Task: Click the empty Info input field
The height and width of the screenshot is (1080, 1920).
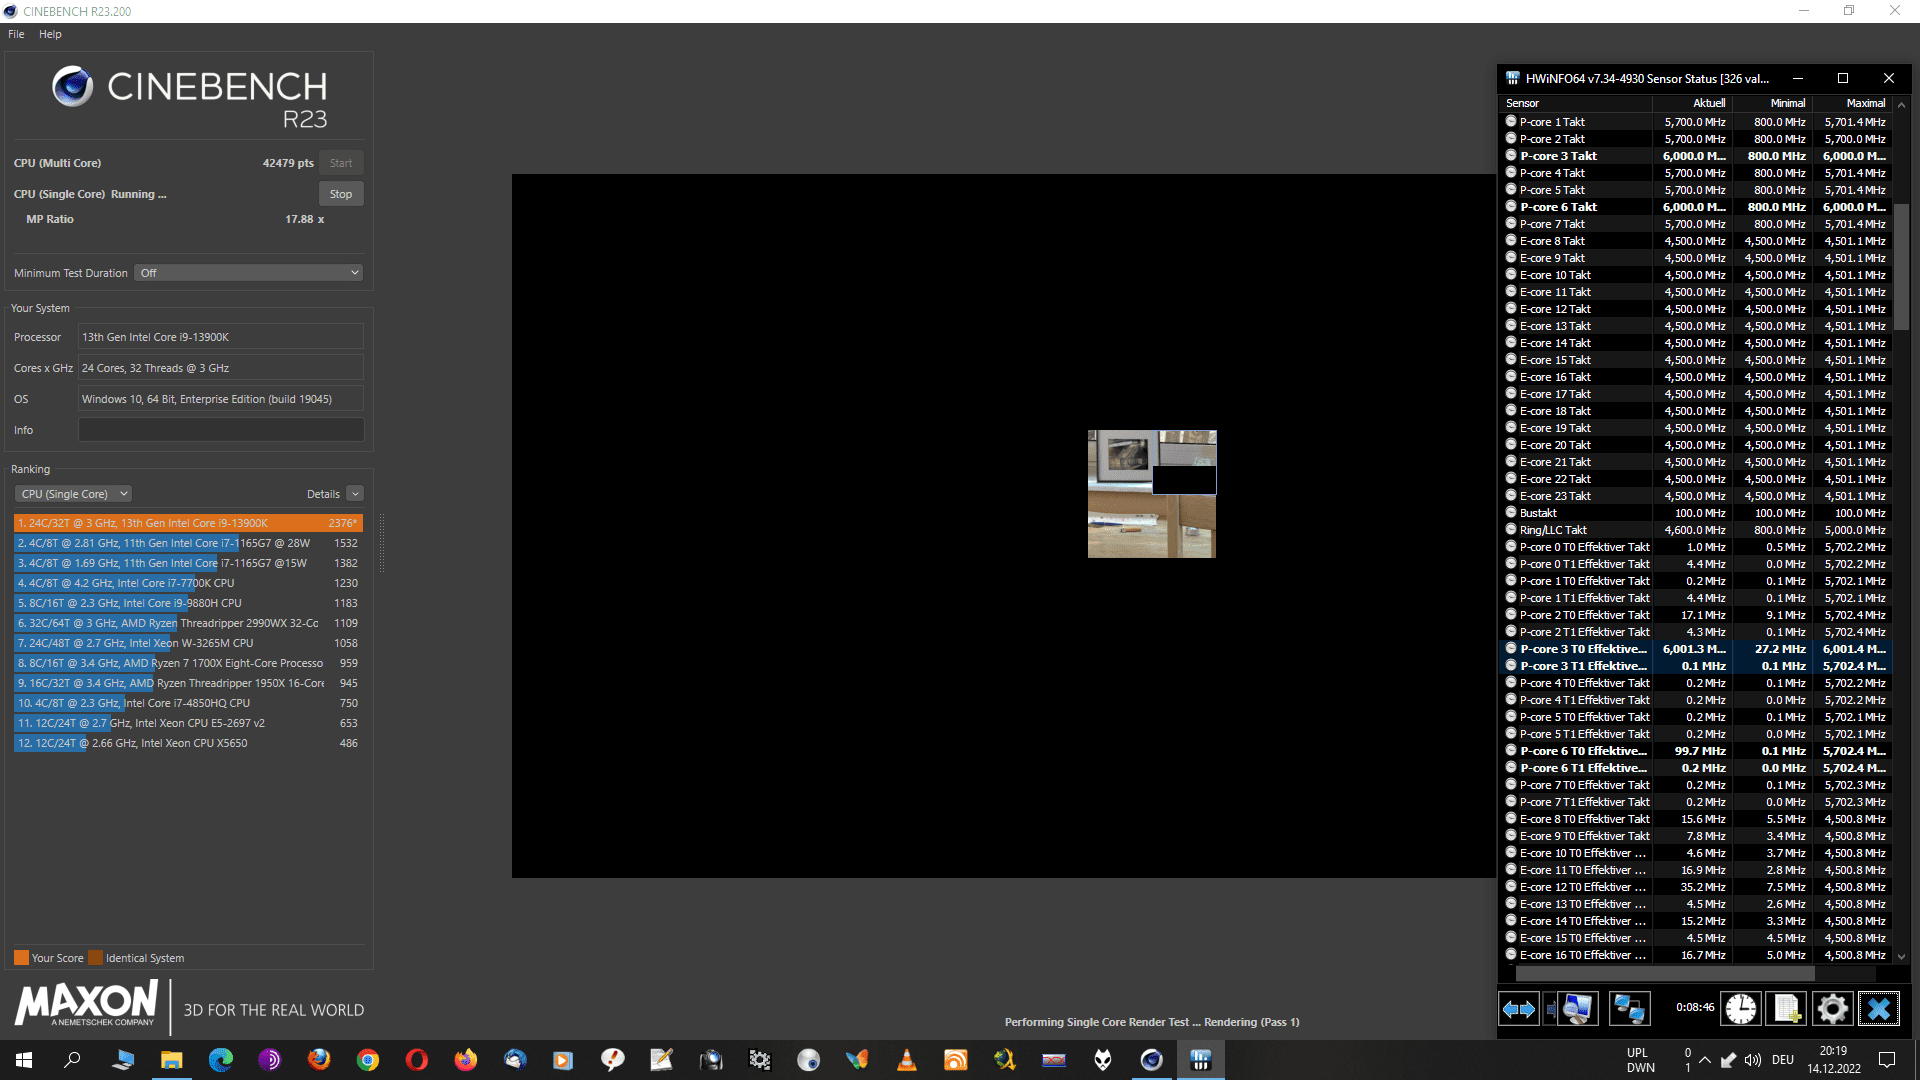Action: pos(221,430)
